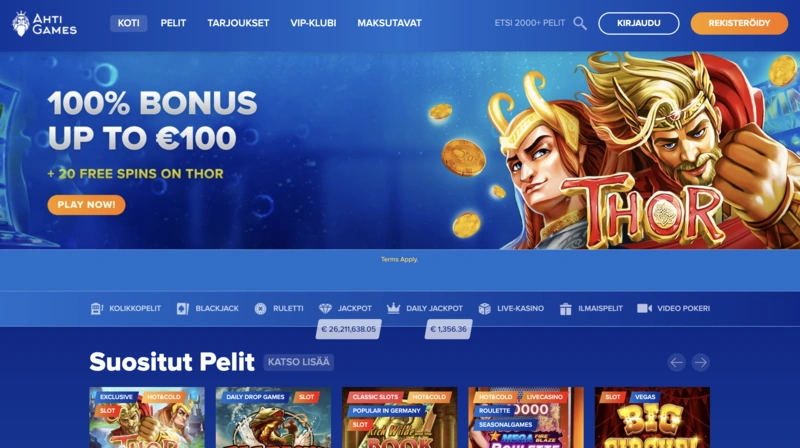Go to next popular games arrow

click(x=701, y=362)
